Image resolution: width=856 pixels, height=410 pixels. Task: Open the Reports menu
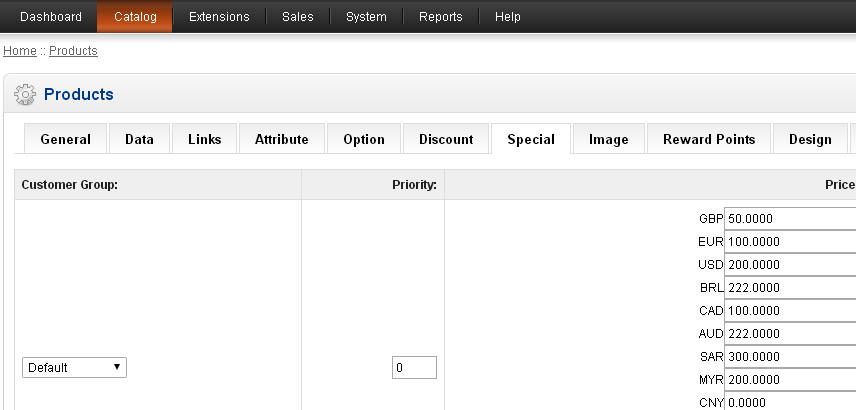[x=441, y=17]
